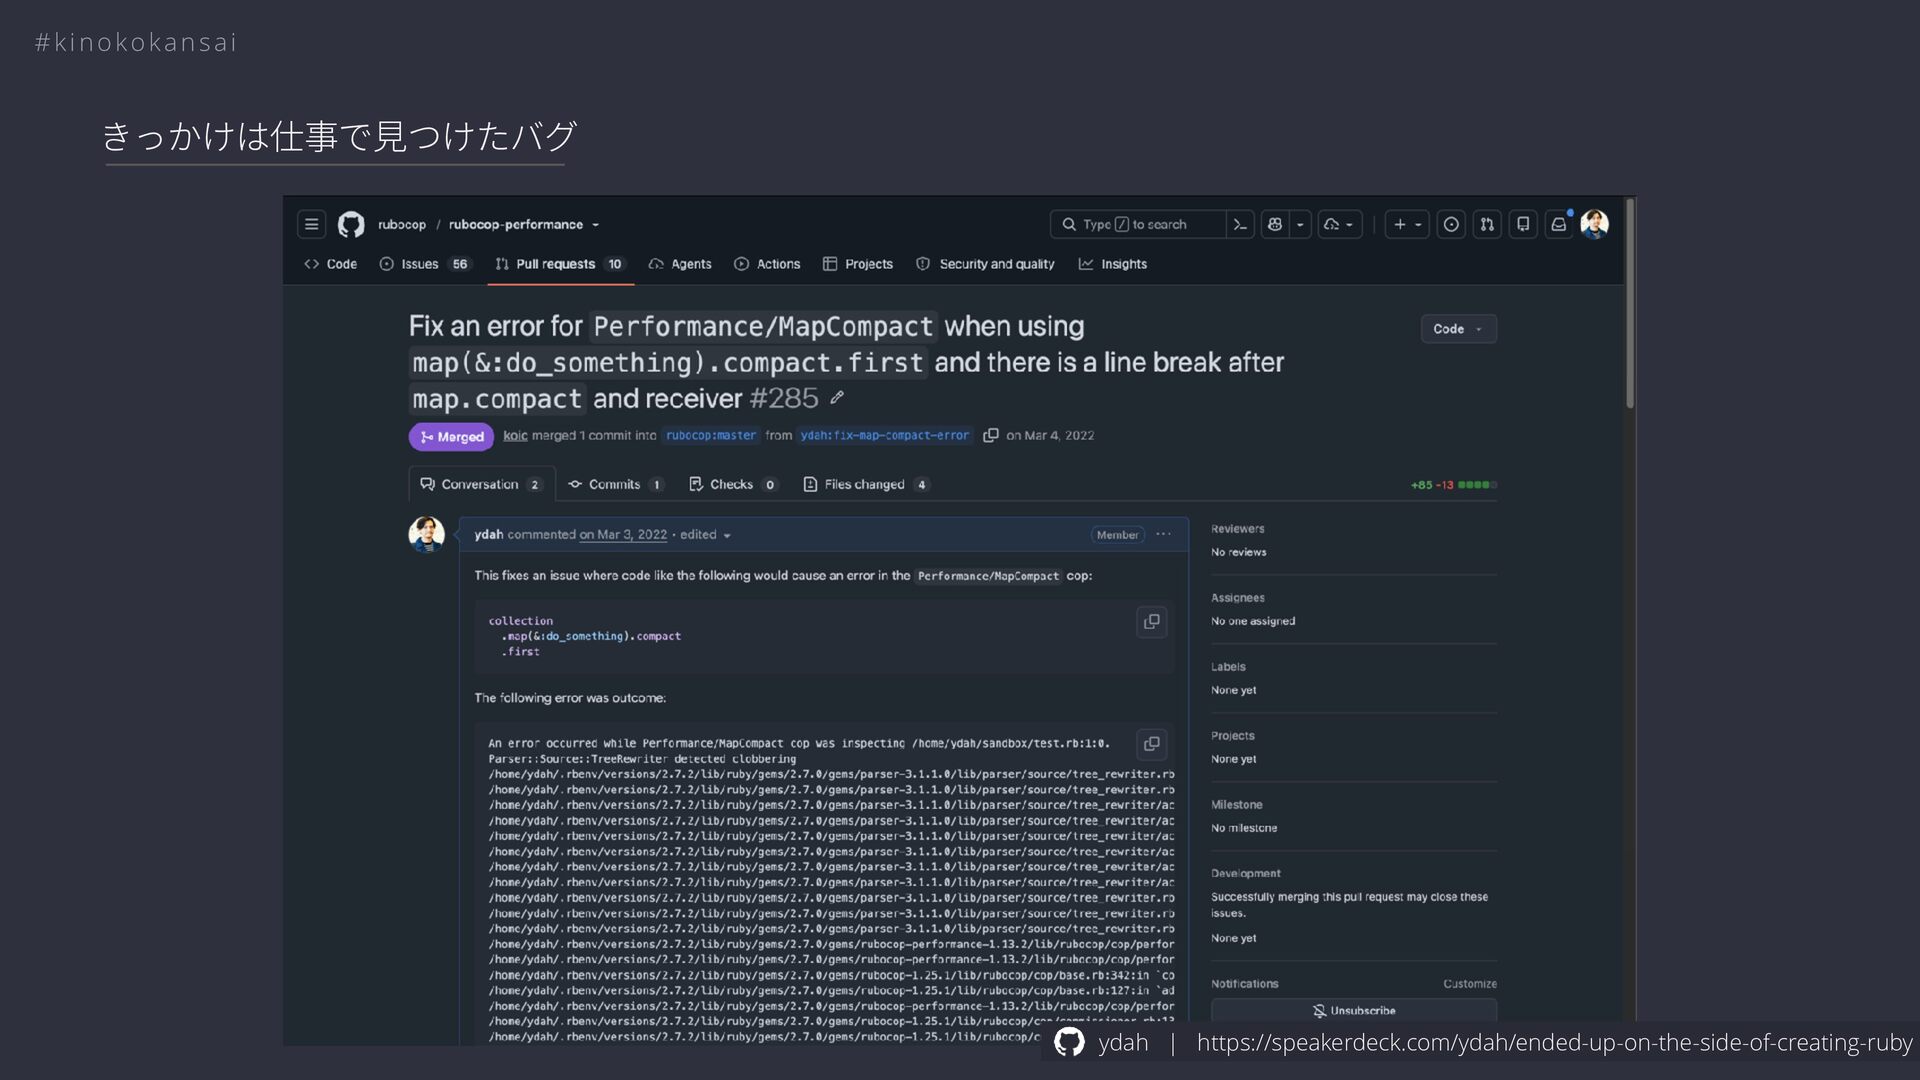Screen dimensions: 1920x1080
Task: Open the Issues circle icon in header
Action: 1451,225
